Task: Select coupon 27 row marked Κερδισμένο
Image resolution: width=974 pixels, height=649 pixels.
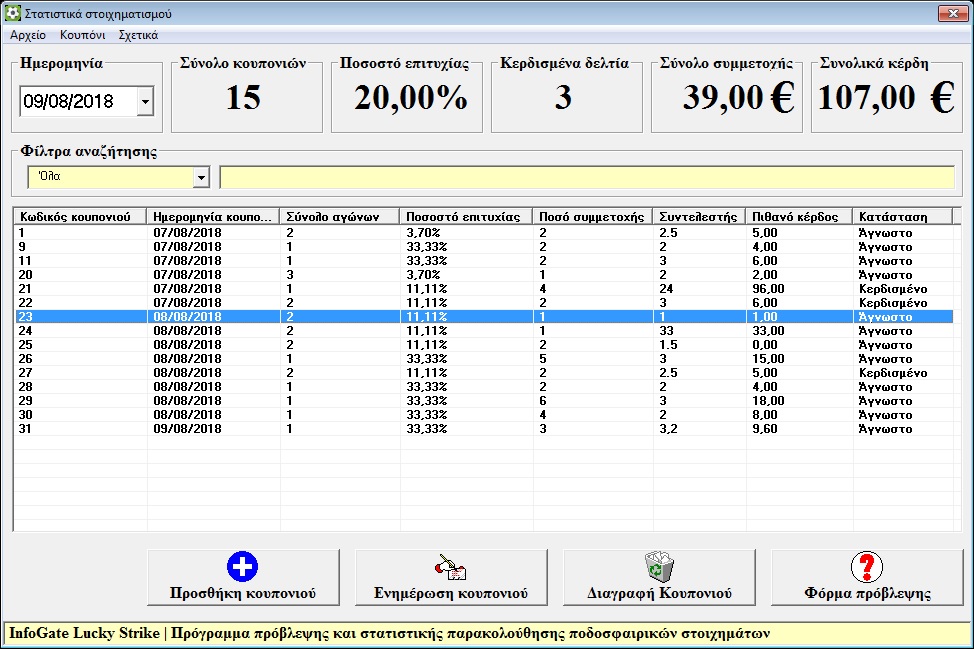Action: 80,372
